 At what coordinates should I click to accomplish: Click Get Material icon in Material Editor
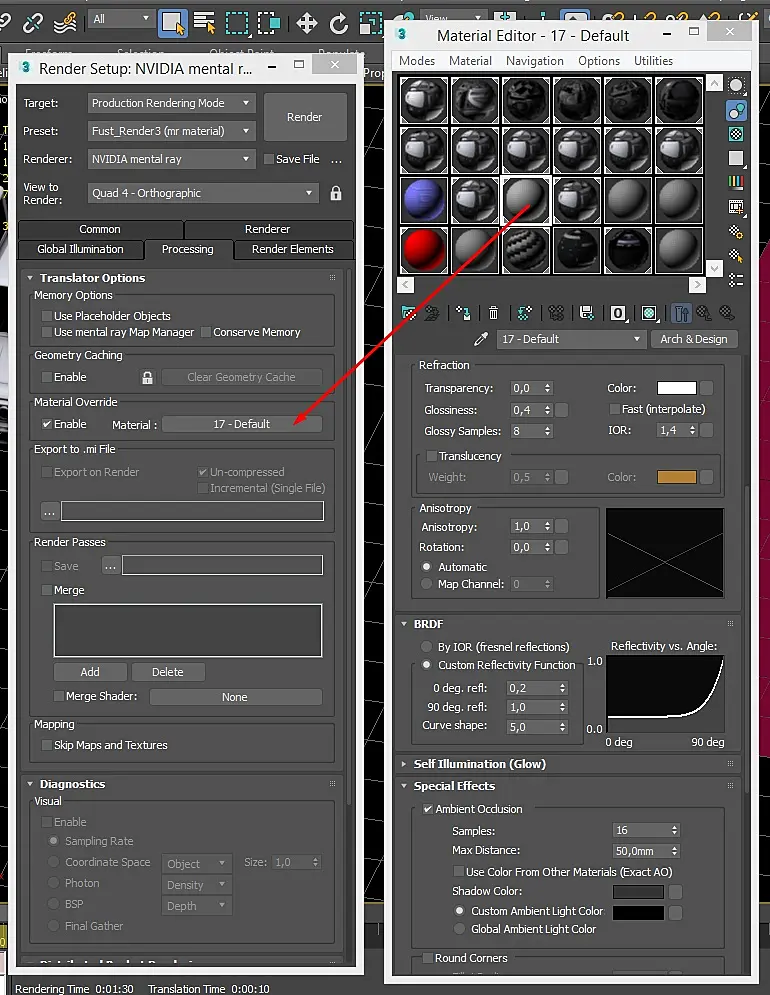click(x=408, y=313)
